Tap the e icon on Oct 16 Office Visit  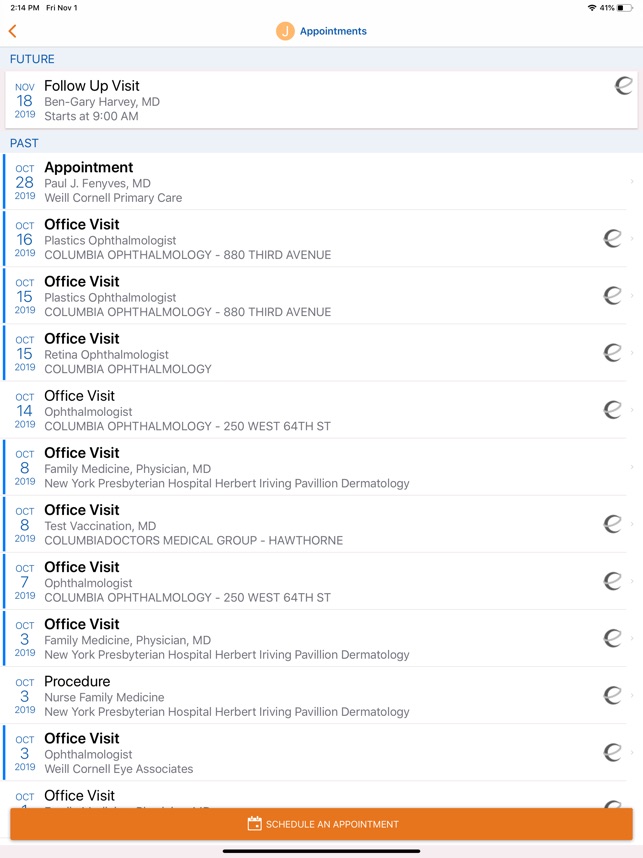[612, 239]
